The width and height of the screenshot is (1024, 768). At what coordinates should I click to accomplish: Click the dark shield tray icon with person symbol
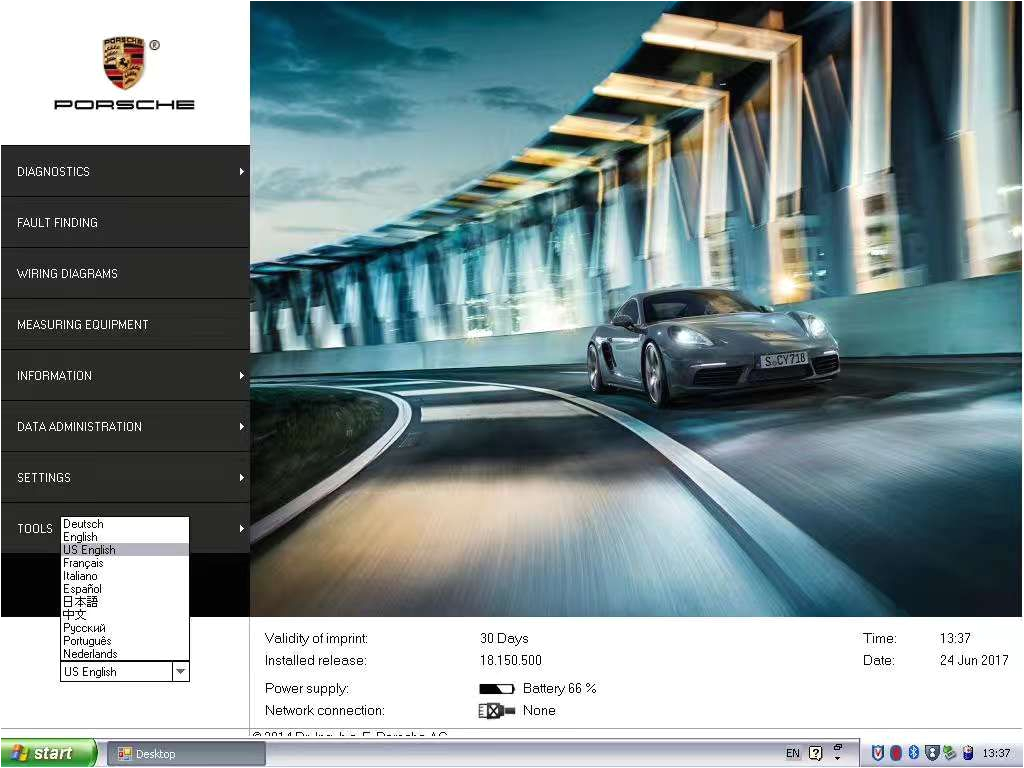point(932,752)
